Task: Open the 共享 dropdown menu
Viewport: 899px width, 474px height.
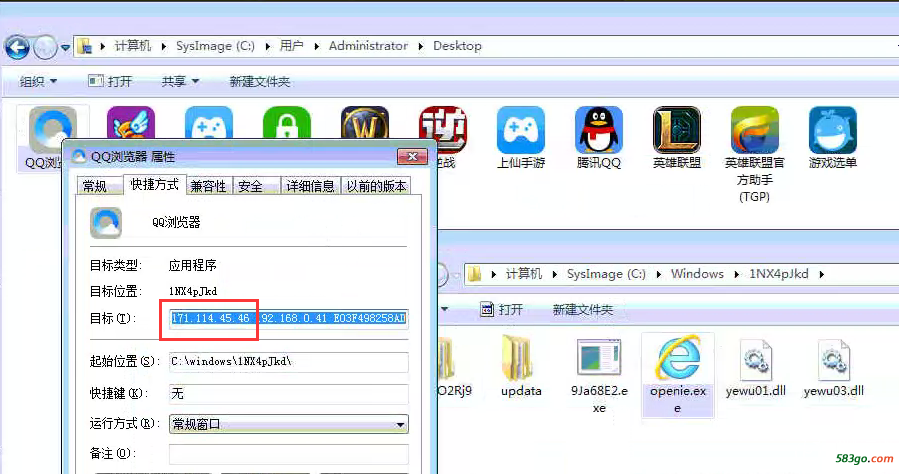Action: point(180,81)
